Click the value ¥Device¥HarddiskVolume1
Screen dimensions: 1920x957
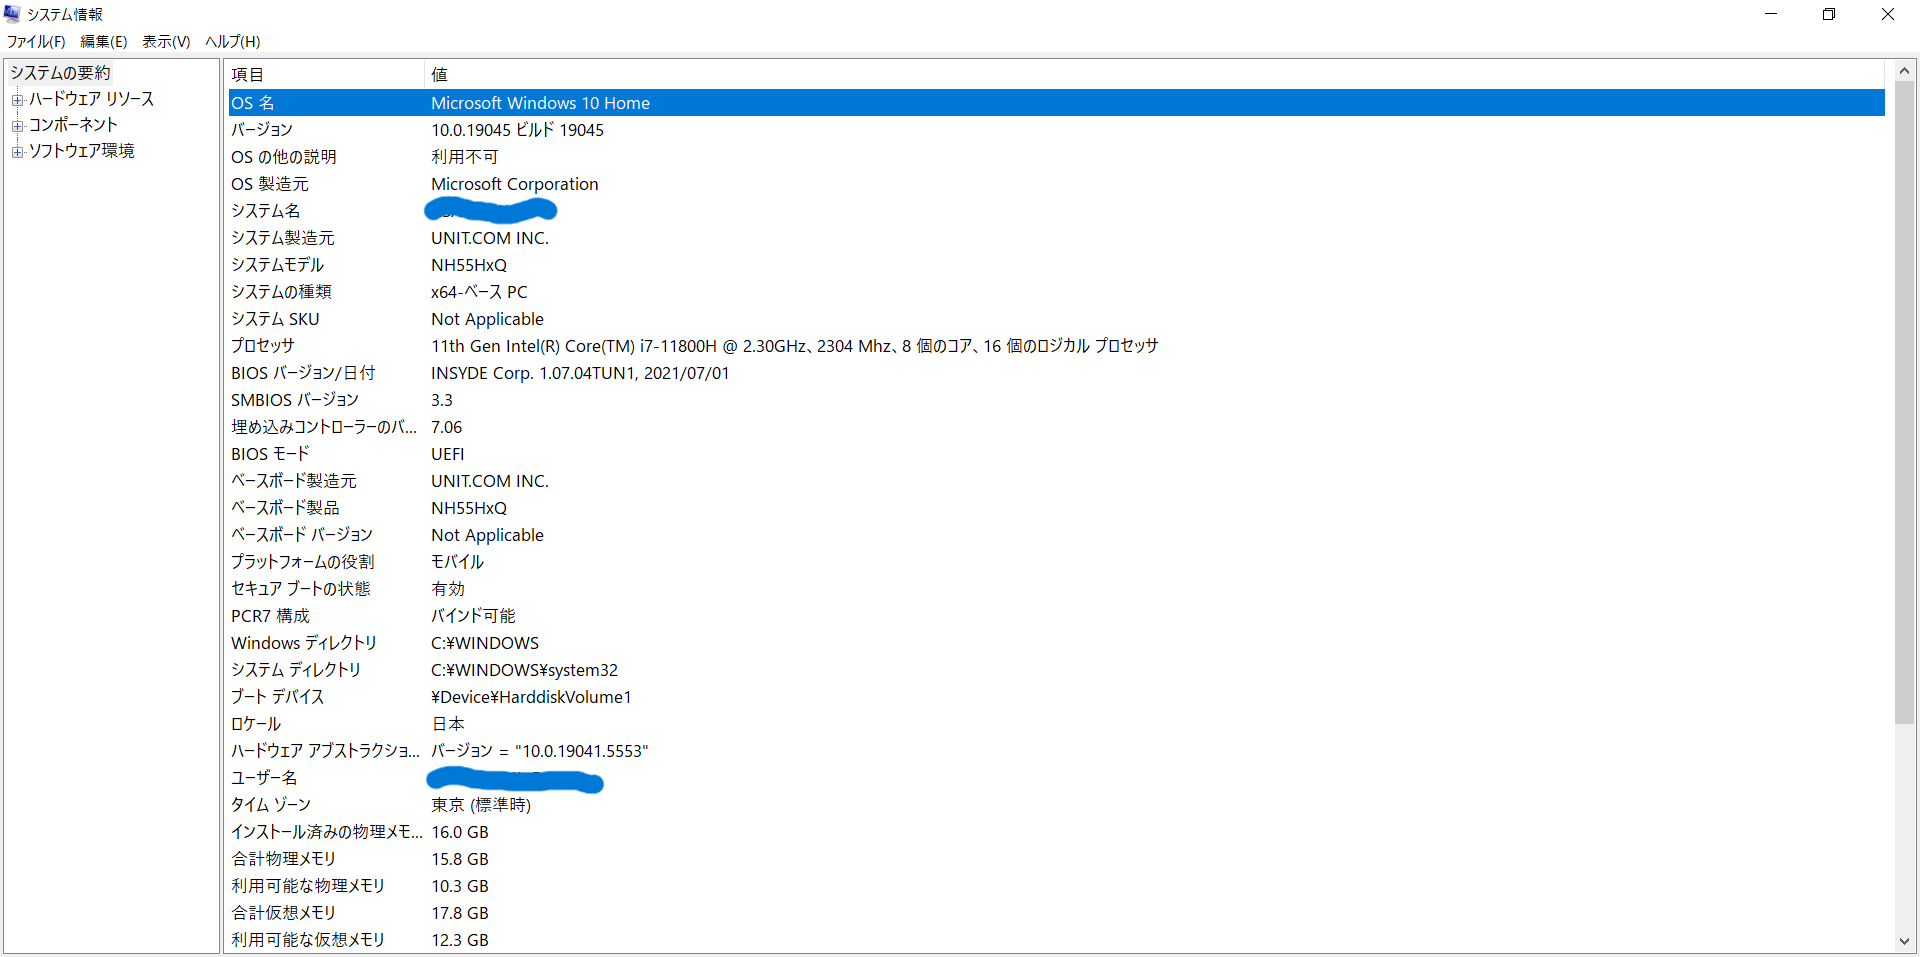pos(531,697)
